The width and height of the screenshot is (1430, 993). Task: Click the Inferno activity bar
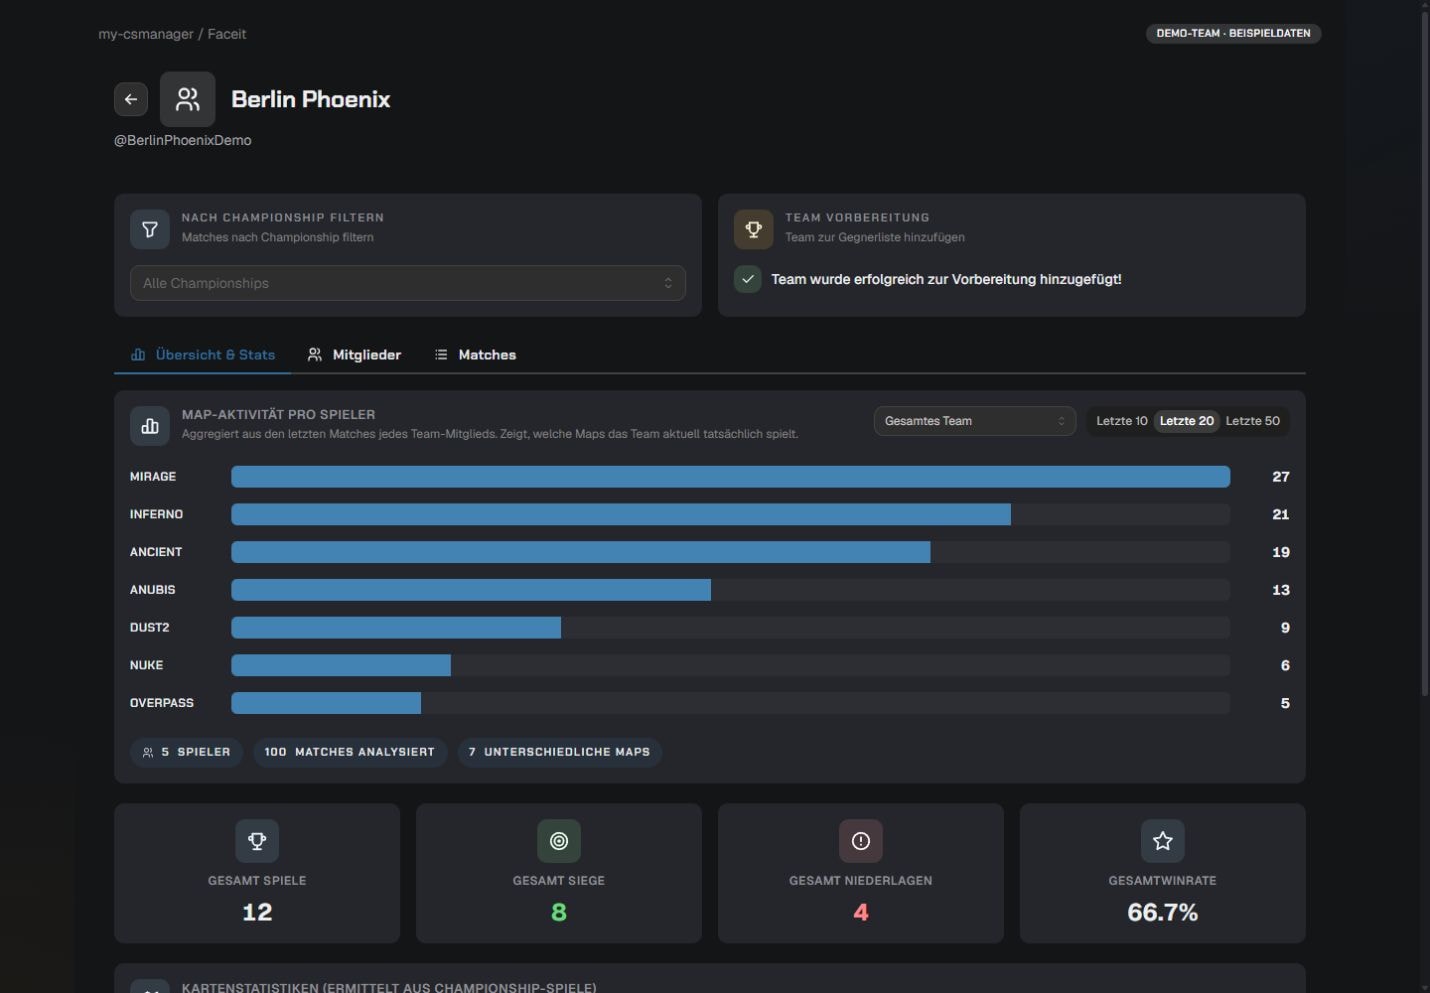pos(621,514)
